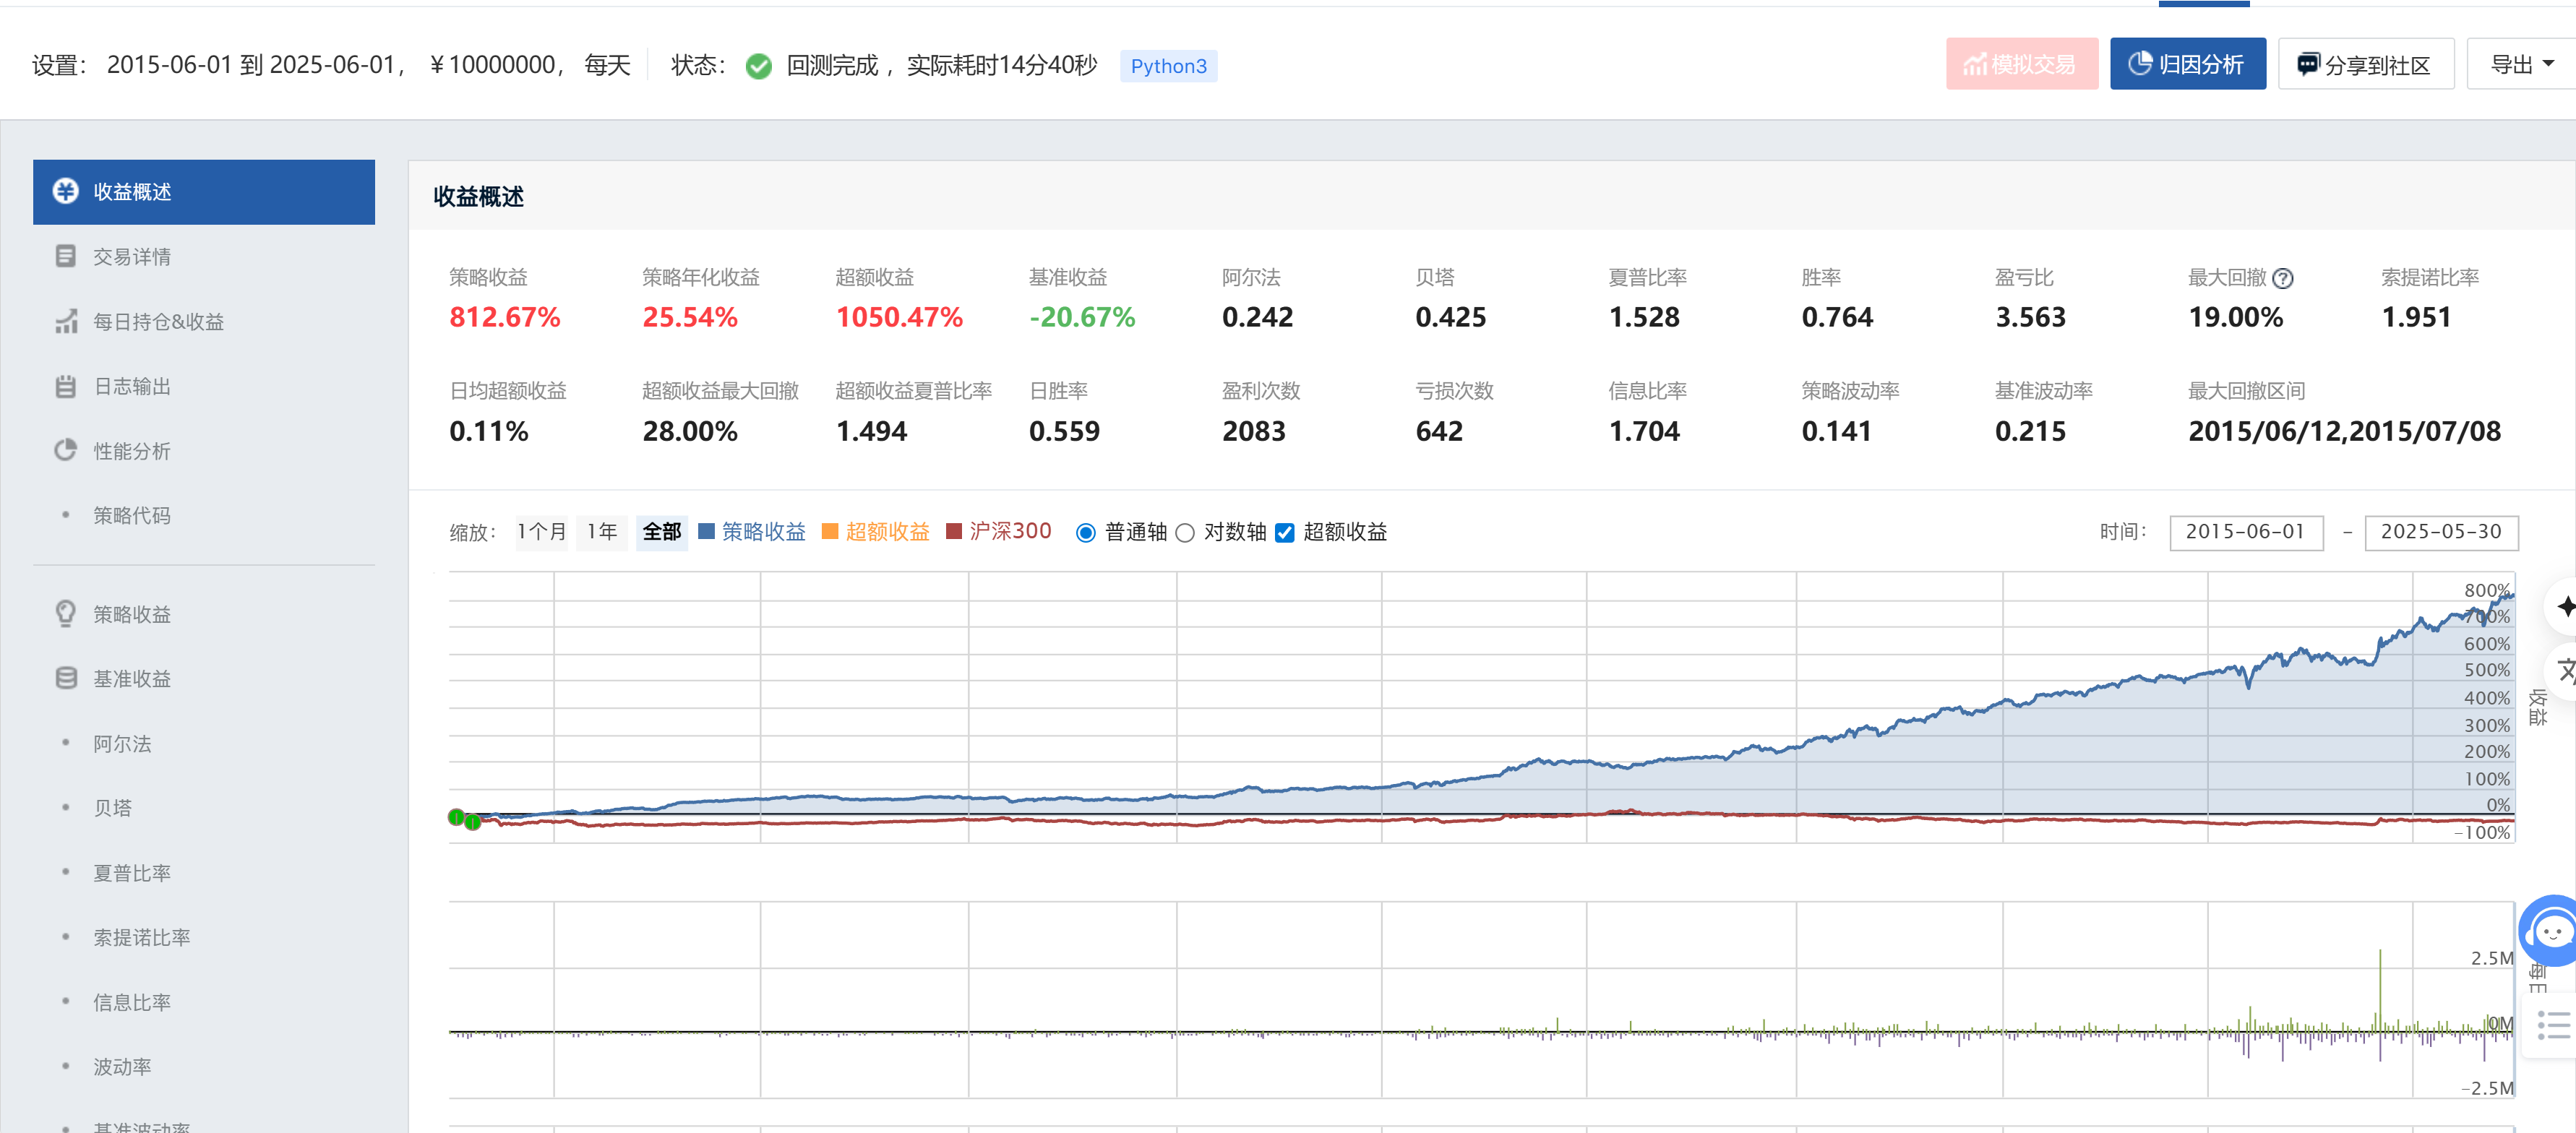
Task: Click the 夏普比率 value 1.528
Action: (1644, 318)
